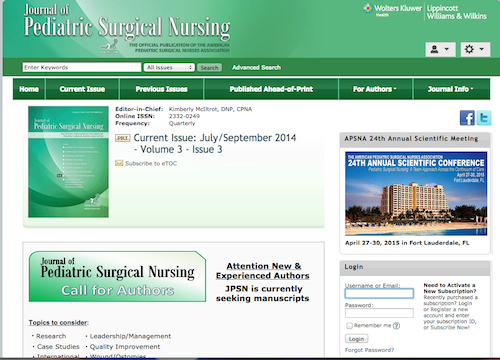Click the Username or Email field

[x=379, y=293]
